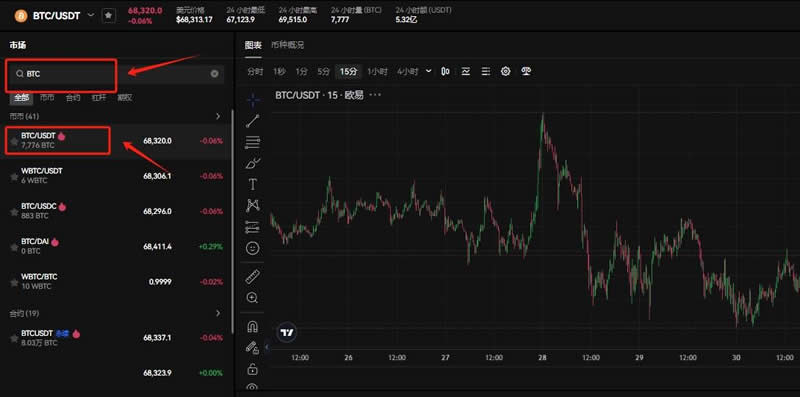Image resolution: width=800 pixels, height=397 pixels.
Task: Toggle magnet mode in drawing toolbar
Action: coord(253,326)
